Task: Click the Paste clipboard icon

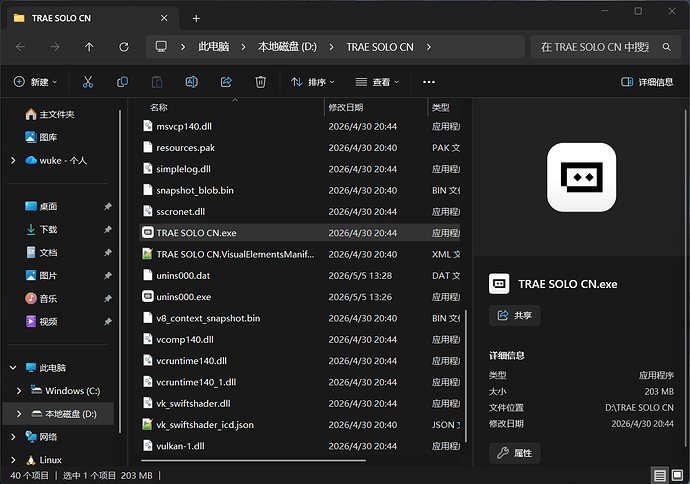Action: point(157,82)
